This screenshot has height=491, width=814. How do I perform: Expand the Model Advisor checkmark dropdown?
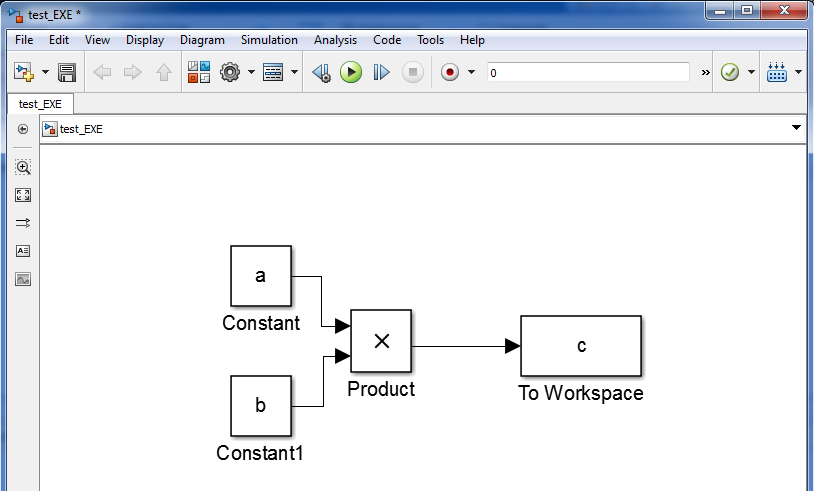click(x=751, y=73)
